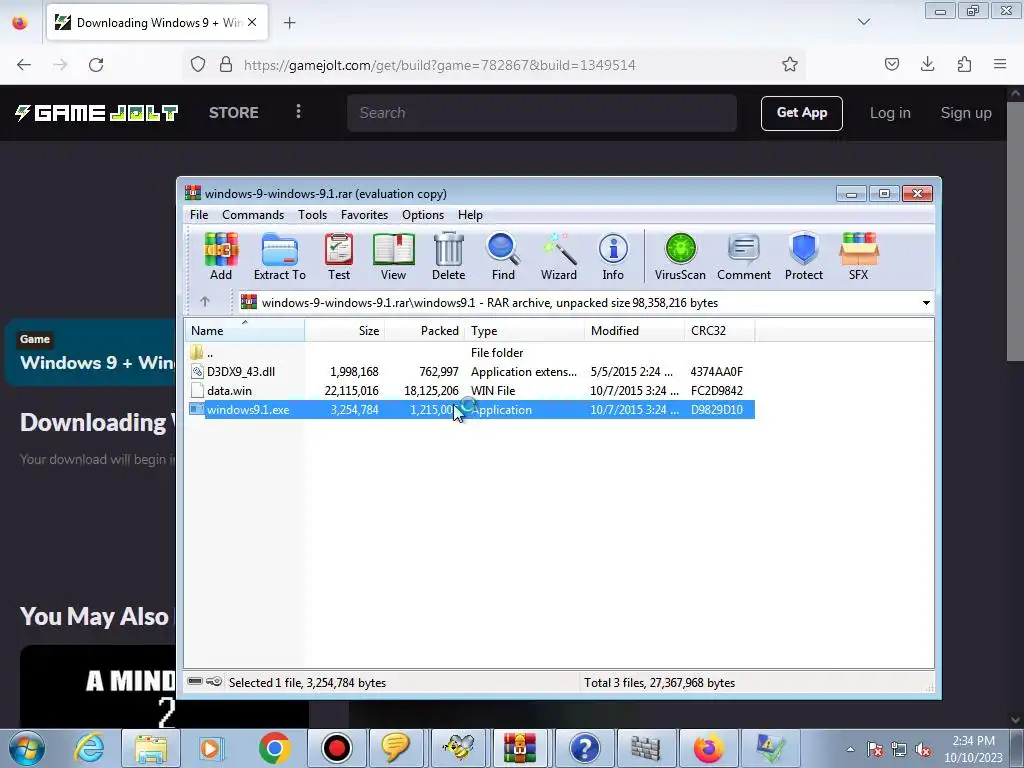1024x768 pixels.
Task: Open the Firefox hamburger menu
Action: point(1000,64)
